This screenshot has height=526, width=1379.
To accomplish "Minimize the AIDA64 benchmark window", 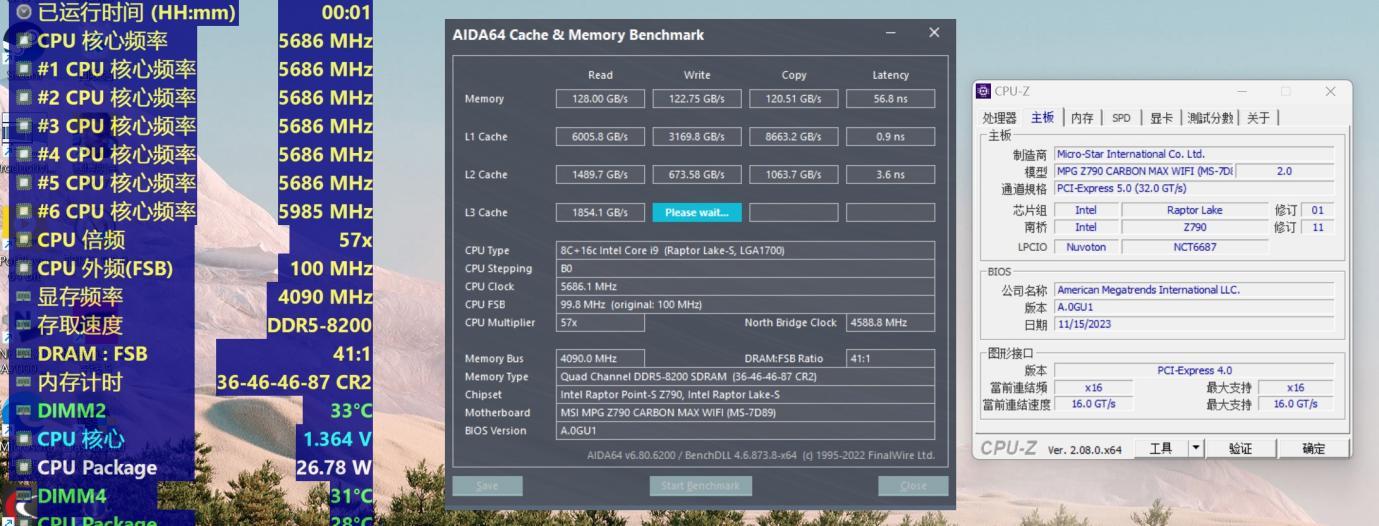I will (891, 33).
